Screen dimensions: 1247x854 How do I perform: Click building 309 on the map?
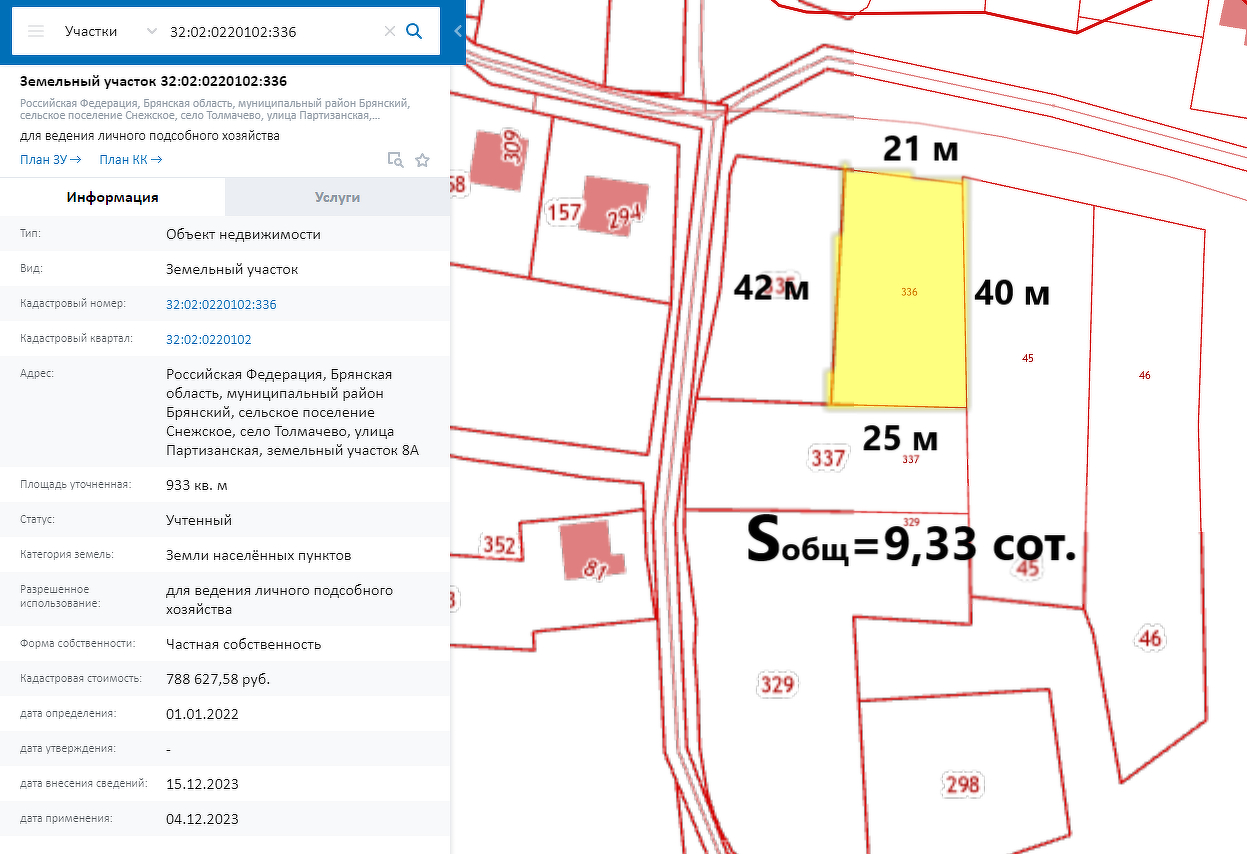pos(499,157)
